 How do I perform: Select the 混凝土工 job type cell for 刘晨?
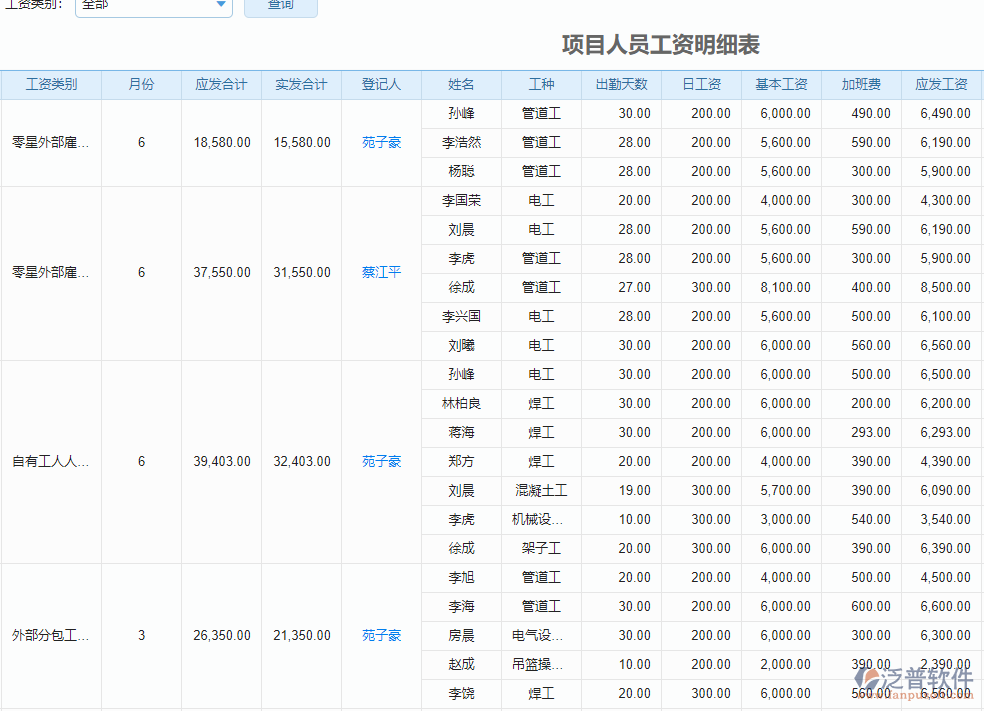(x=541, y=490)
